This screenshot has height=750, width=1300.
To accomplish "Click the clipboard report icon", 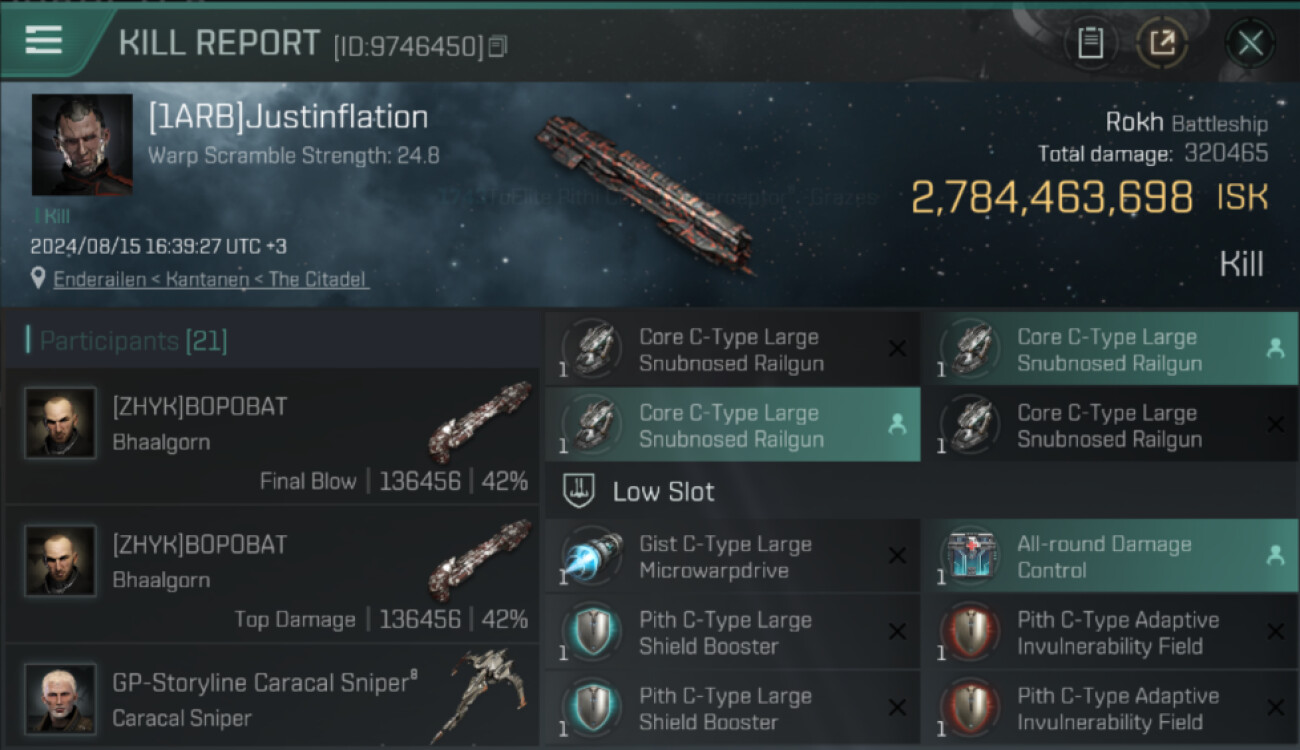I will 1090,43.
